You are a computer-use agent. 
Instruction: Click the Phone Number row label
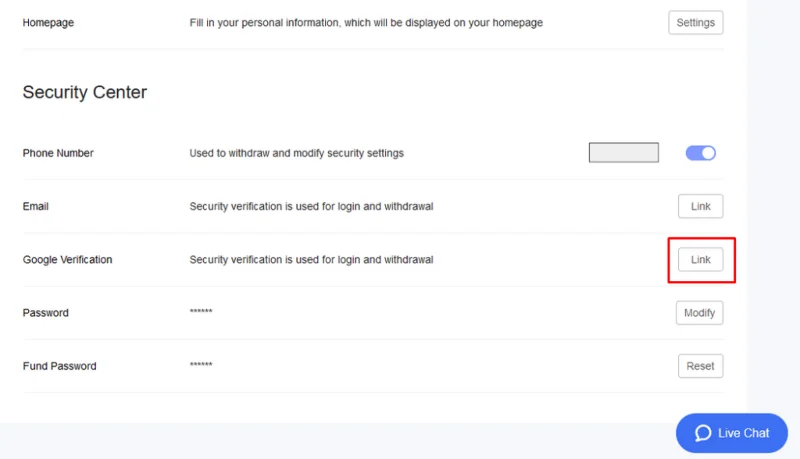point(58,153)
